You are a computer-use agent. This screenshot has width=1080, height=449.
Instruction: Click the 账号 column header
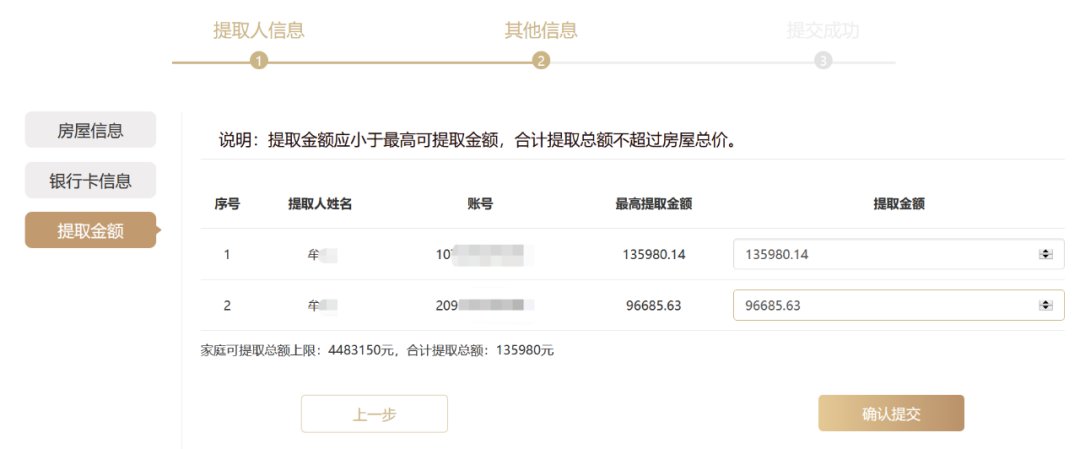480,204
